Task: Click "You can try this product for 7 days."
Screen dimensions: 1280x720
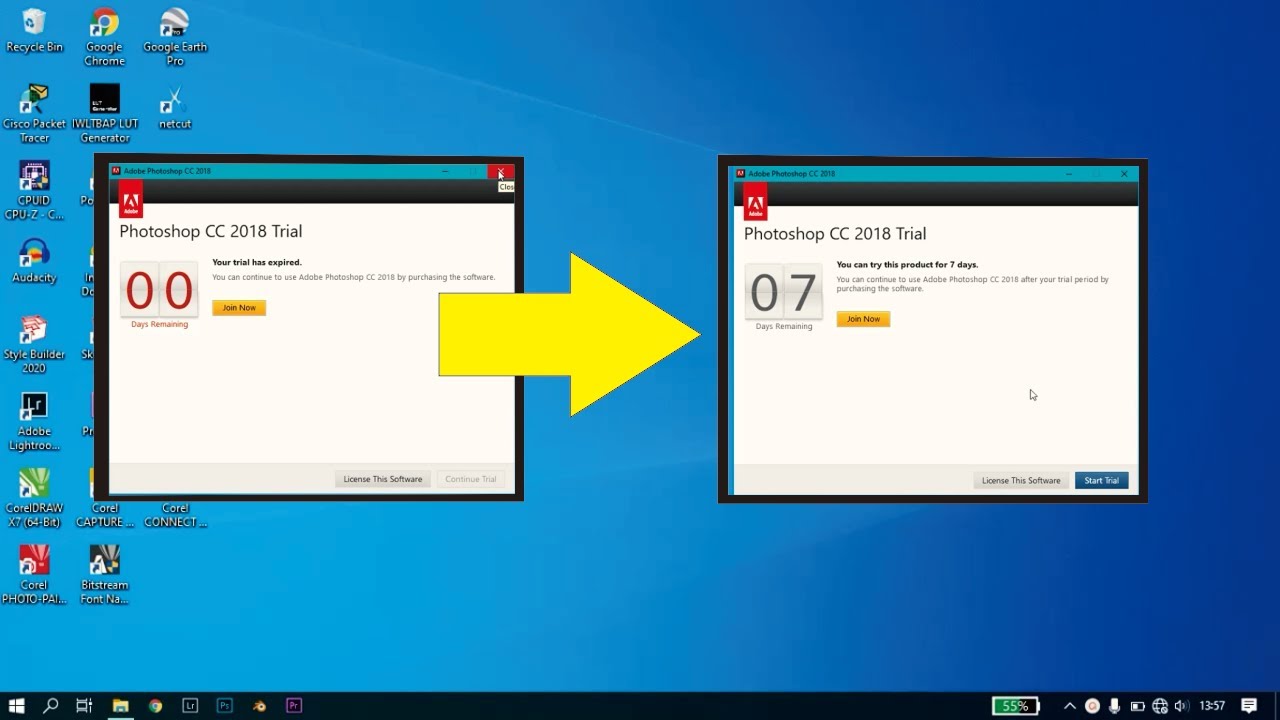Action: (x=908, y=265)
